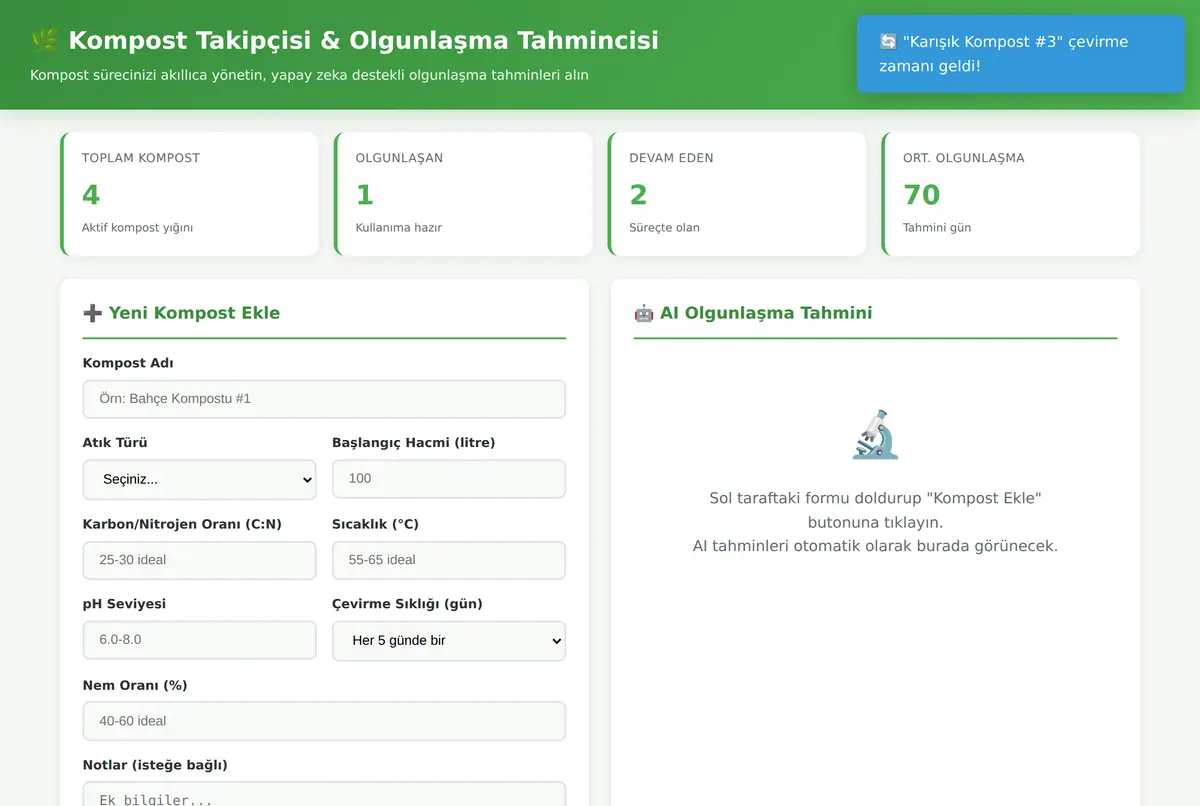Click the leaf icon in the header title
Screen dimensions: 1200x806
[45, 40]
